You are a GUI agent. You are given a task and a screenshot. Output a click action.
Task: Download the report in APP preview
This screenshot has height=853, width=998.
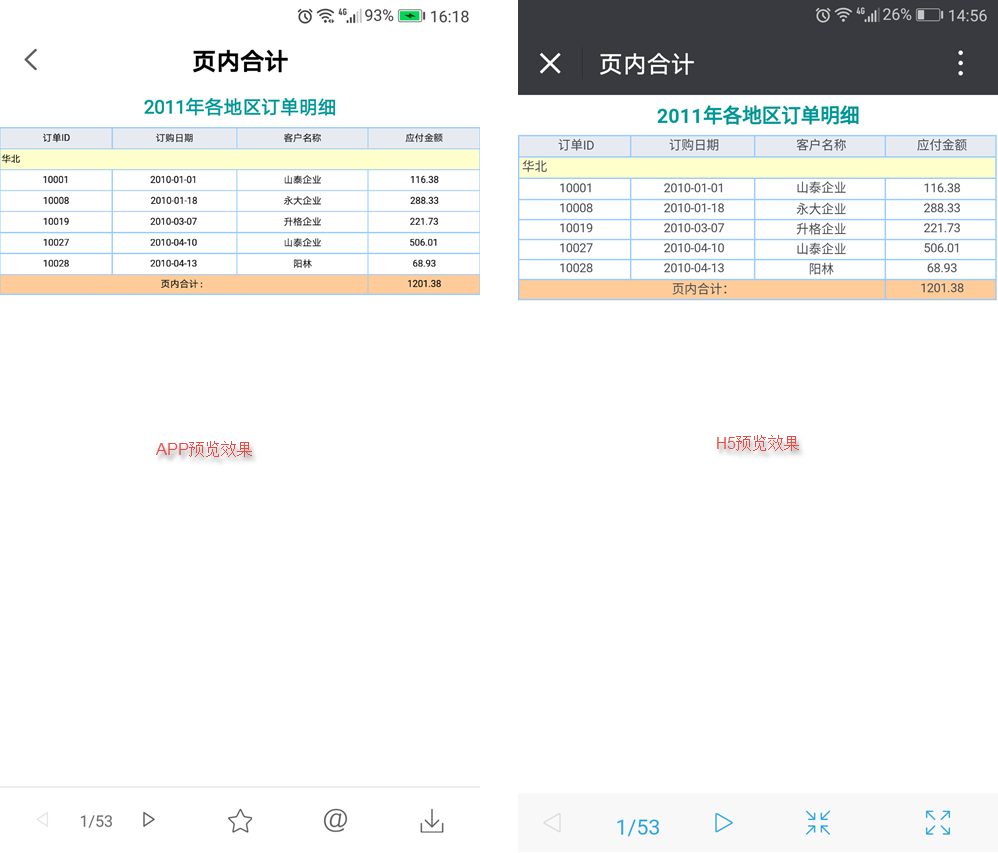point(432,821)
